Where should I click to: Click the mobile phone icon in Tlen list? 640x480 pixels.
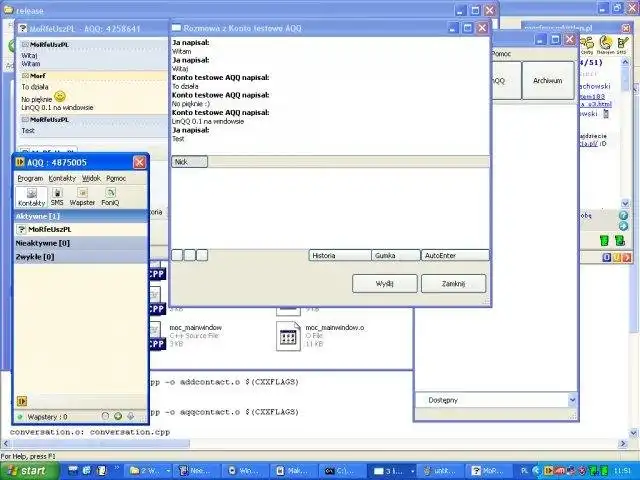pyautogui.click(x=606, y=113)
